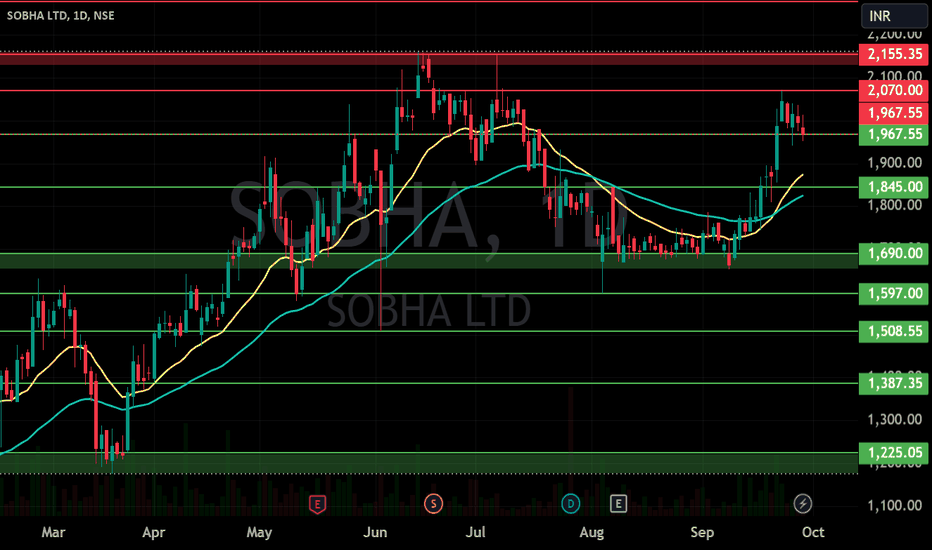Click the lightning bolt icon near Oct
This screenshot has width=932, height=550.
point(803,504)
